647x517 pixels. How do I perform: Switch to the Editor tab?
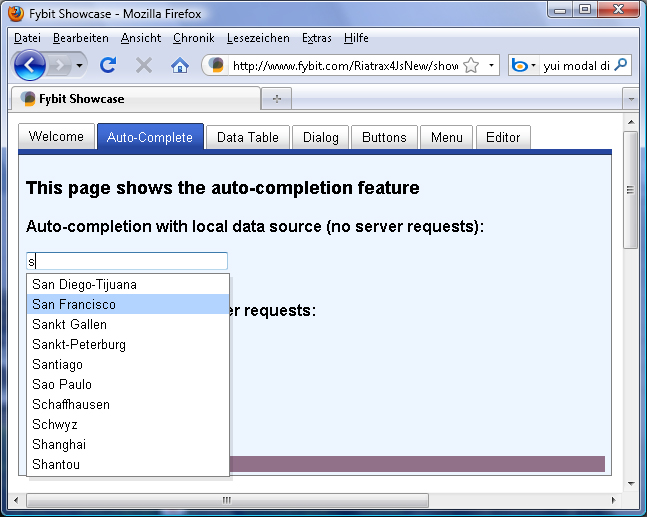pyautogui.click(x=503, y=137)
